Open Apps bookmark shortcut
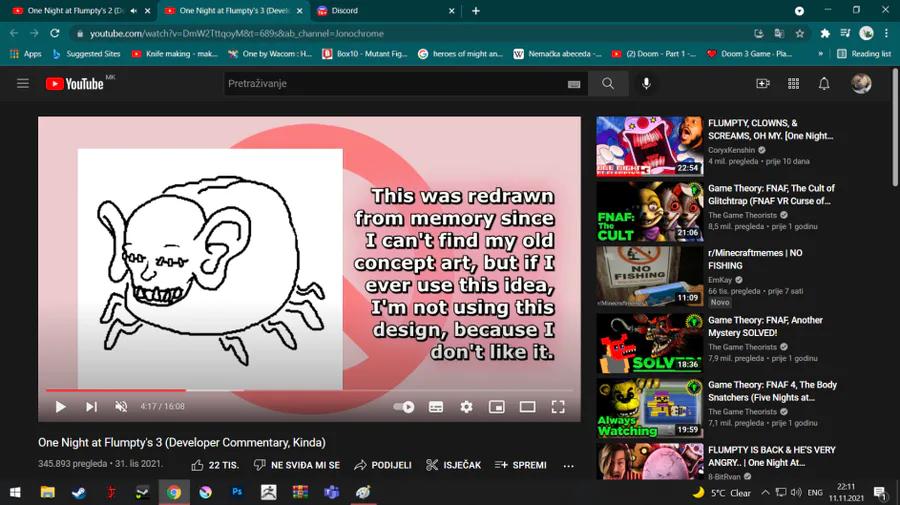The image size is (900, 505). [x=26, y=53]
